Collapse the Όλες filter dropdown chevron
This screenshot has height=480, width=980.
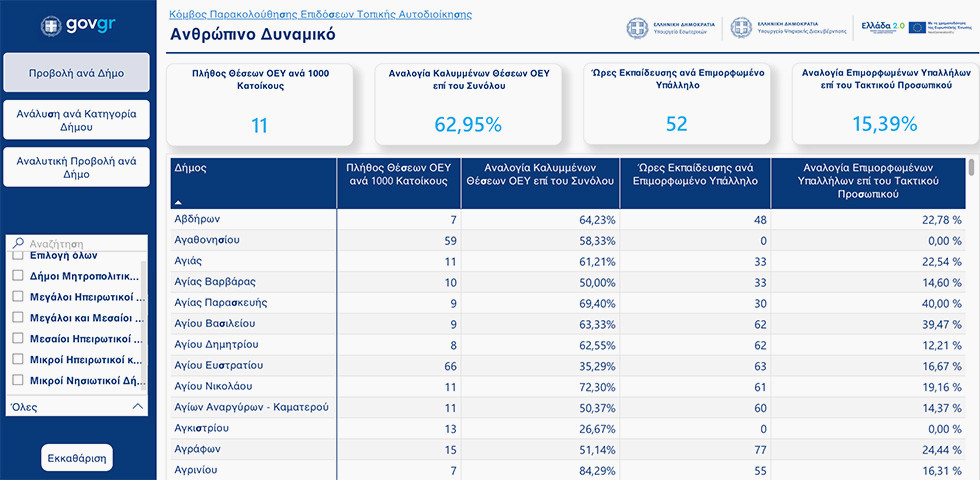tap(138, 407)
